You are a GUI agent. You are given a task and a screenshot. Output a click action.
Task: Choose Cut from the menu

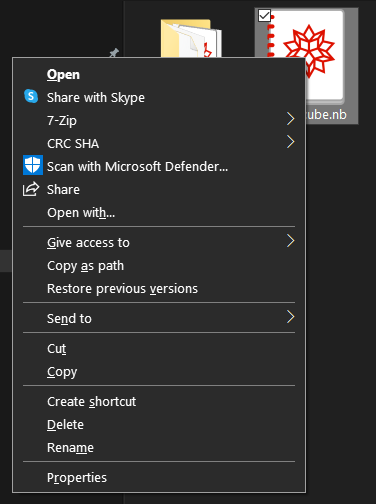pos(159,349)
